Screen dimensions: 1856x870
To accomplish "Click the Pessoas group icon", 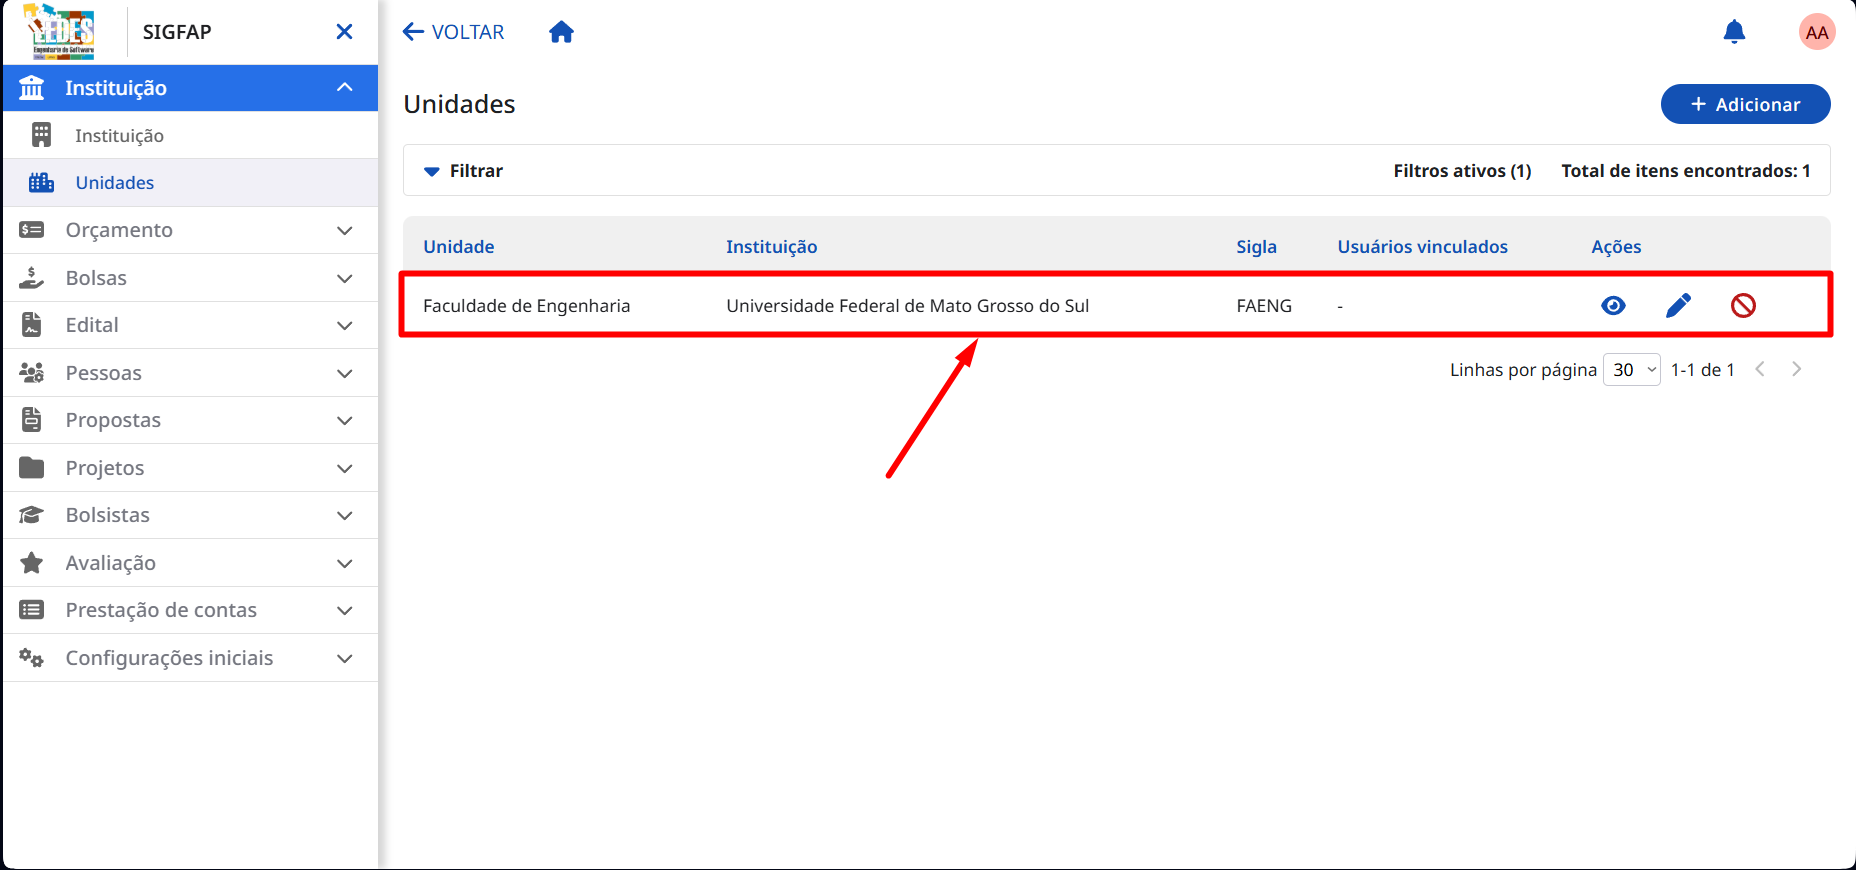I will click(32, 373).
